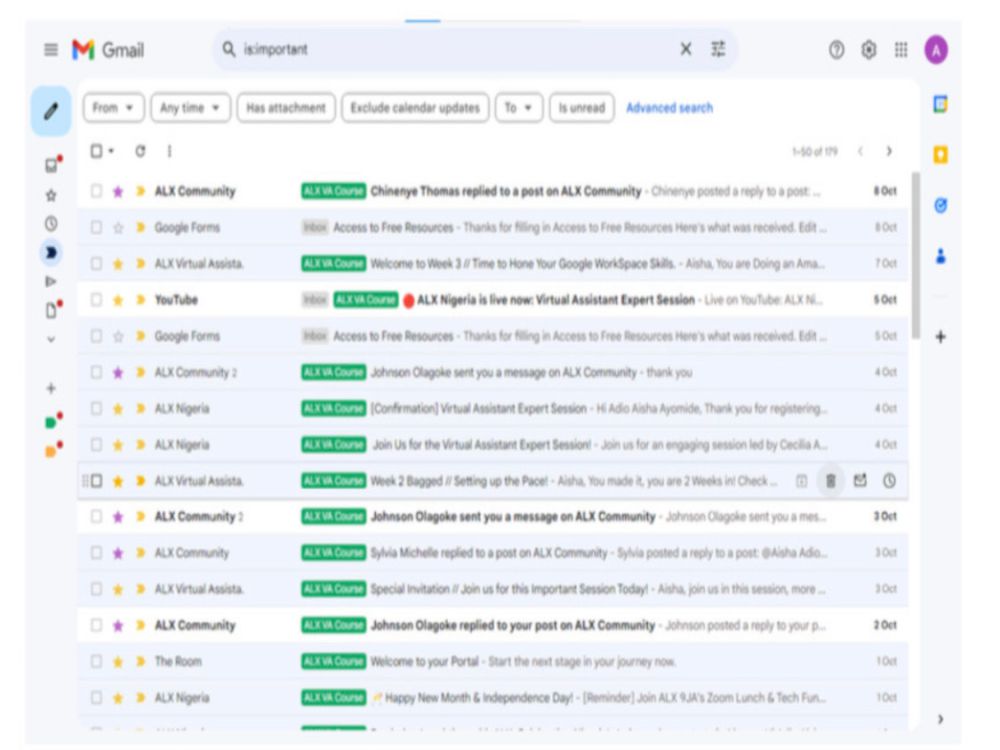
Task: Click ALX VA Course label on Sylvia Michelle email
Action: [x=334, y=552]
